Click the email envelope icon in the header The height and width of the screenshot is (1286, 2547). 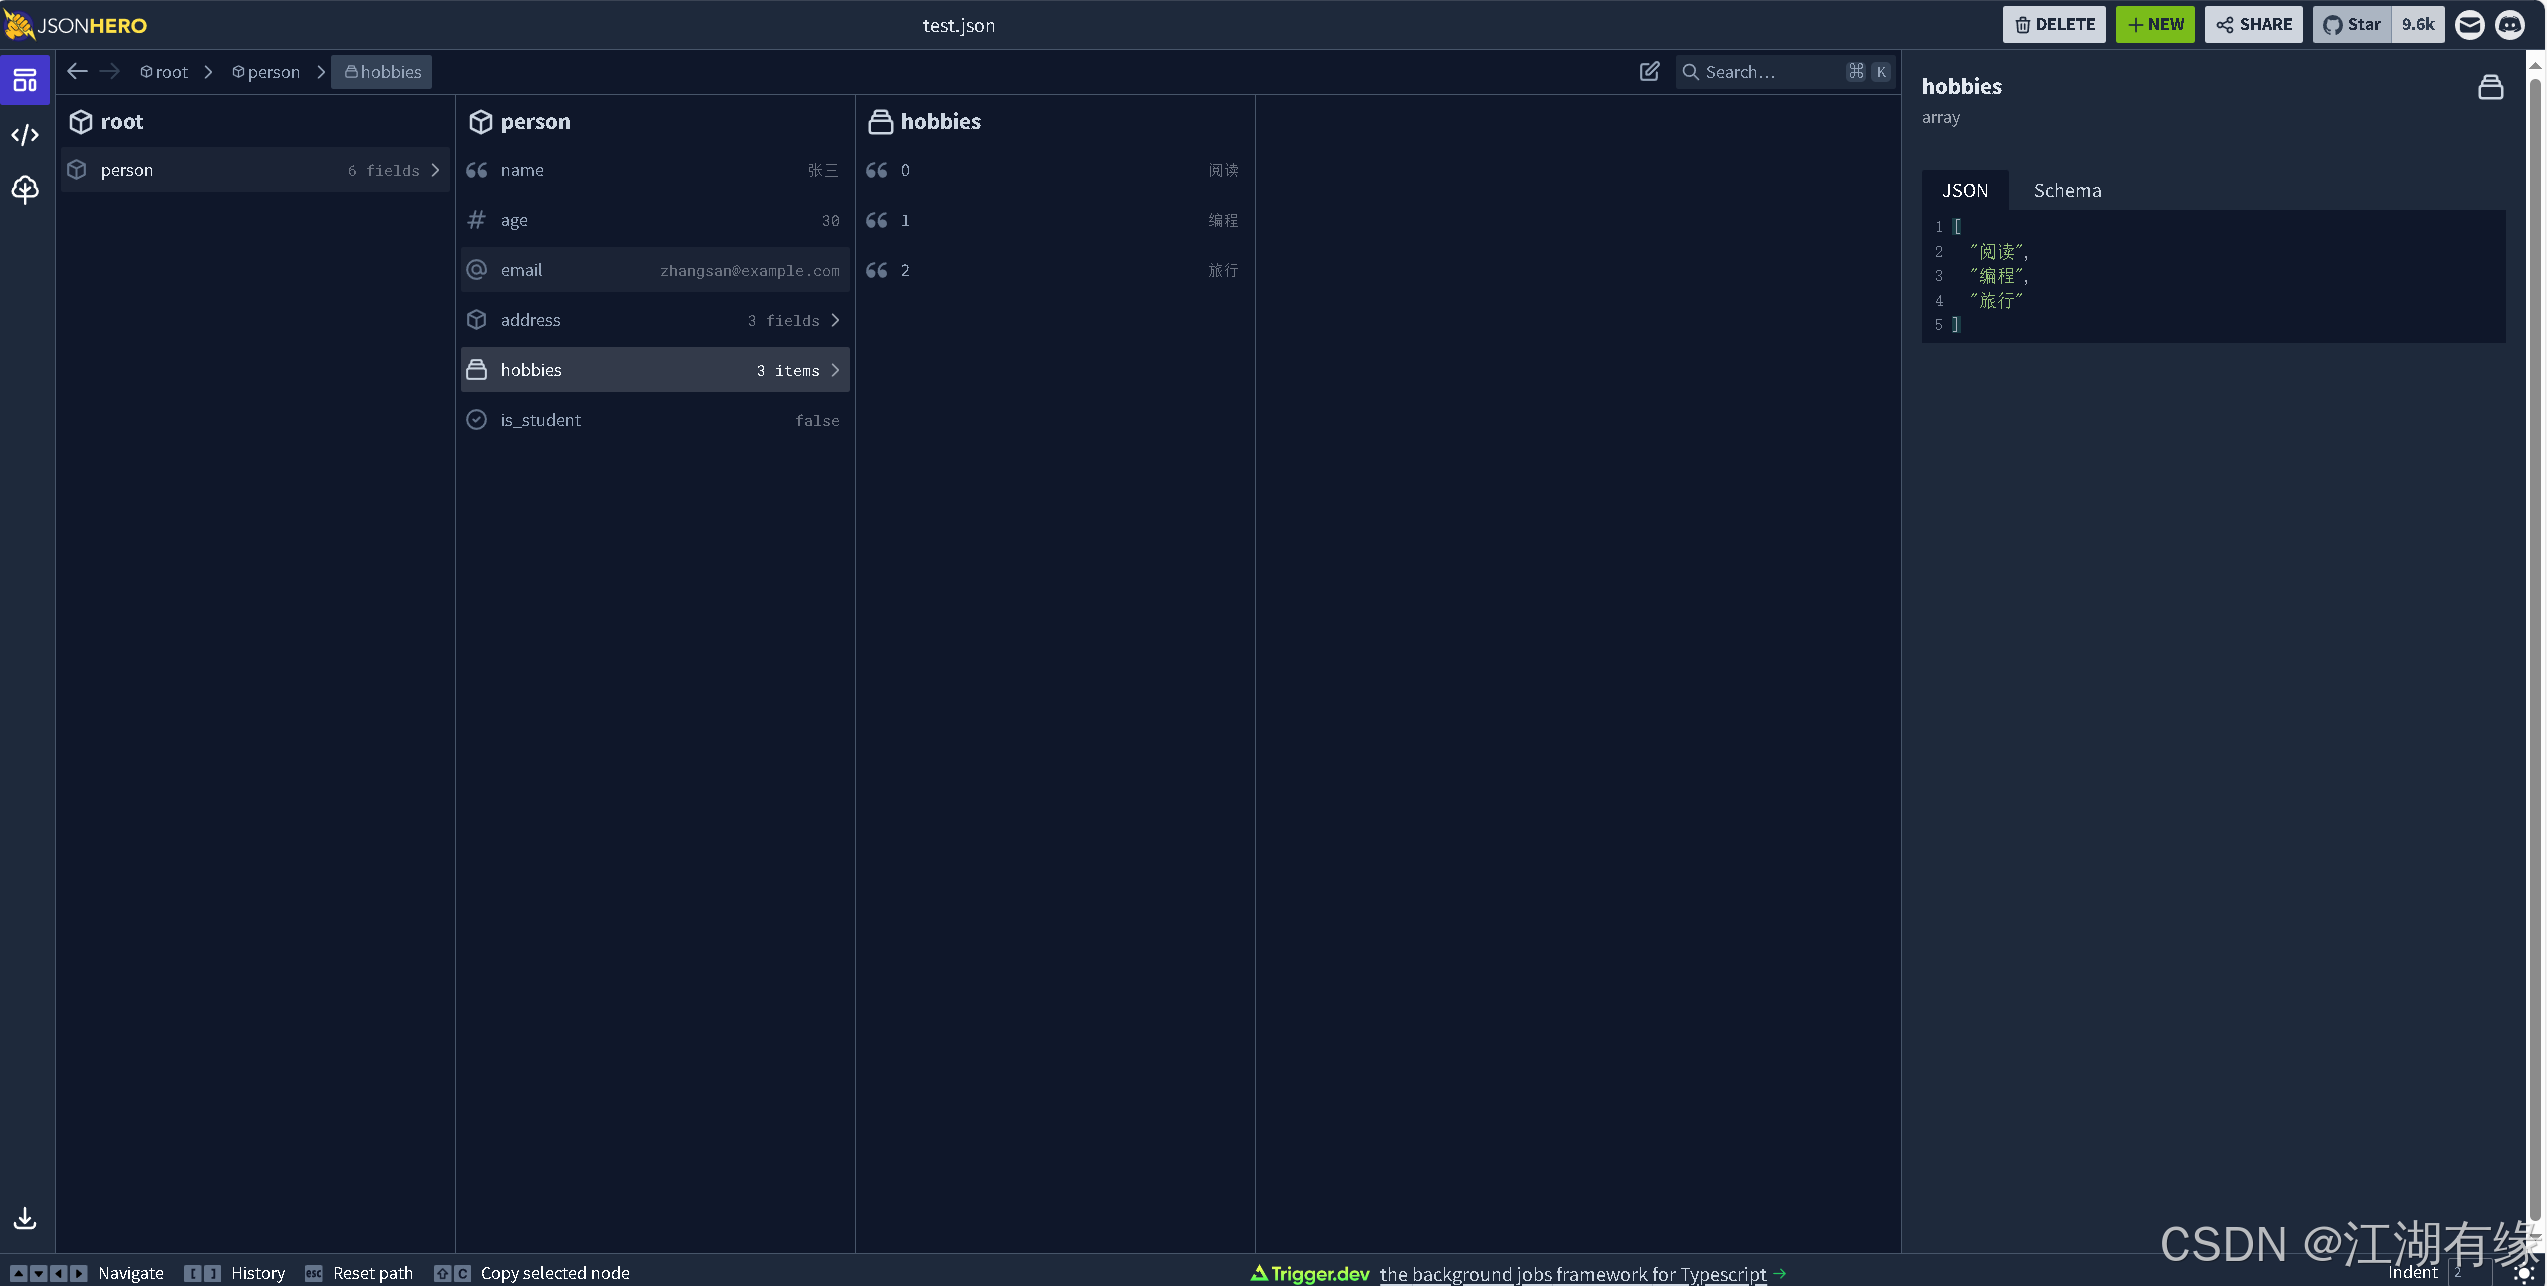(x=2470, y=25)
